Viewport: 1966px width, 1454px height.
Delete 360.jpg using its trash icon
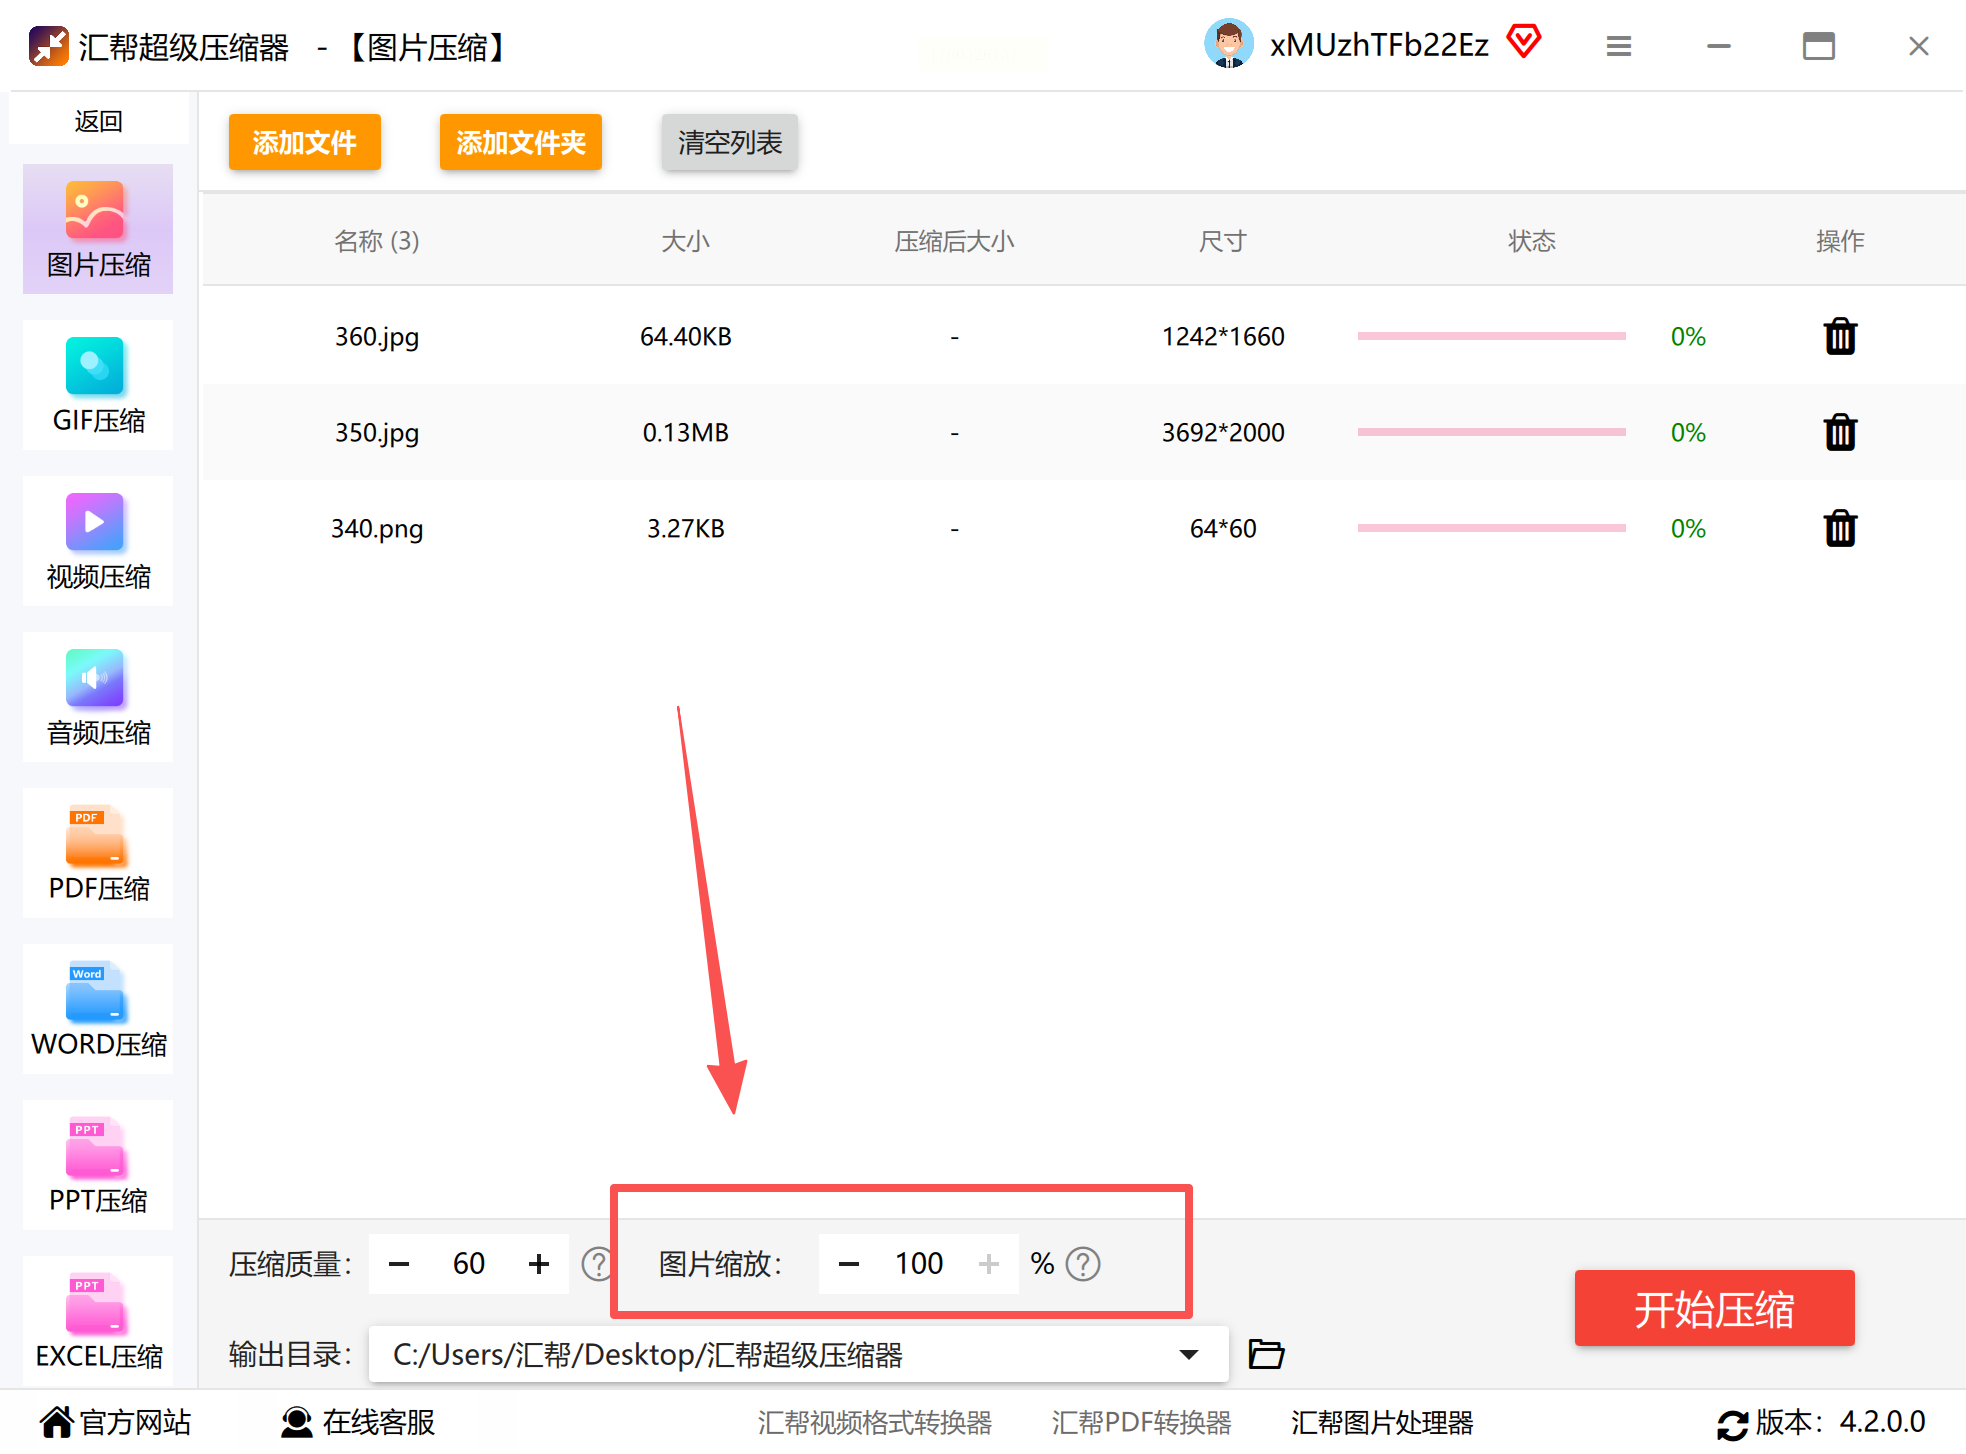pos(1839,337)
